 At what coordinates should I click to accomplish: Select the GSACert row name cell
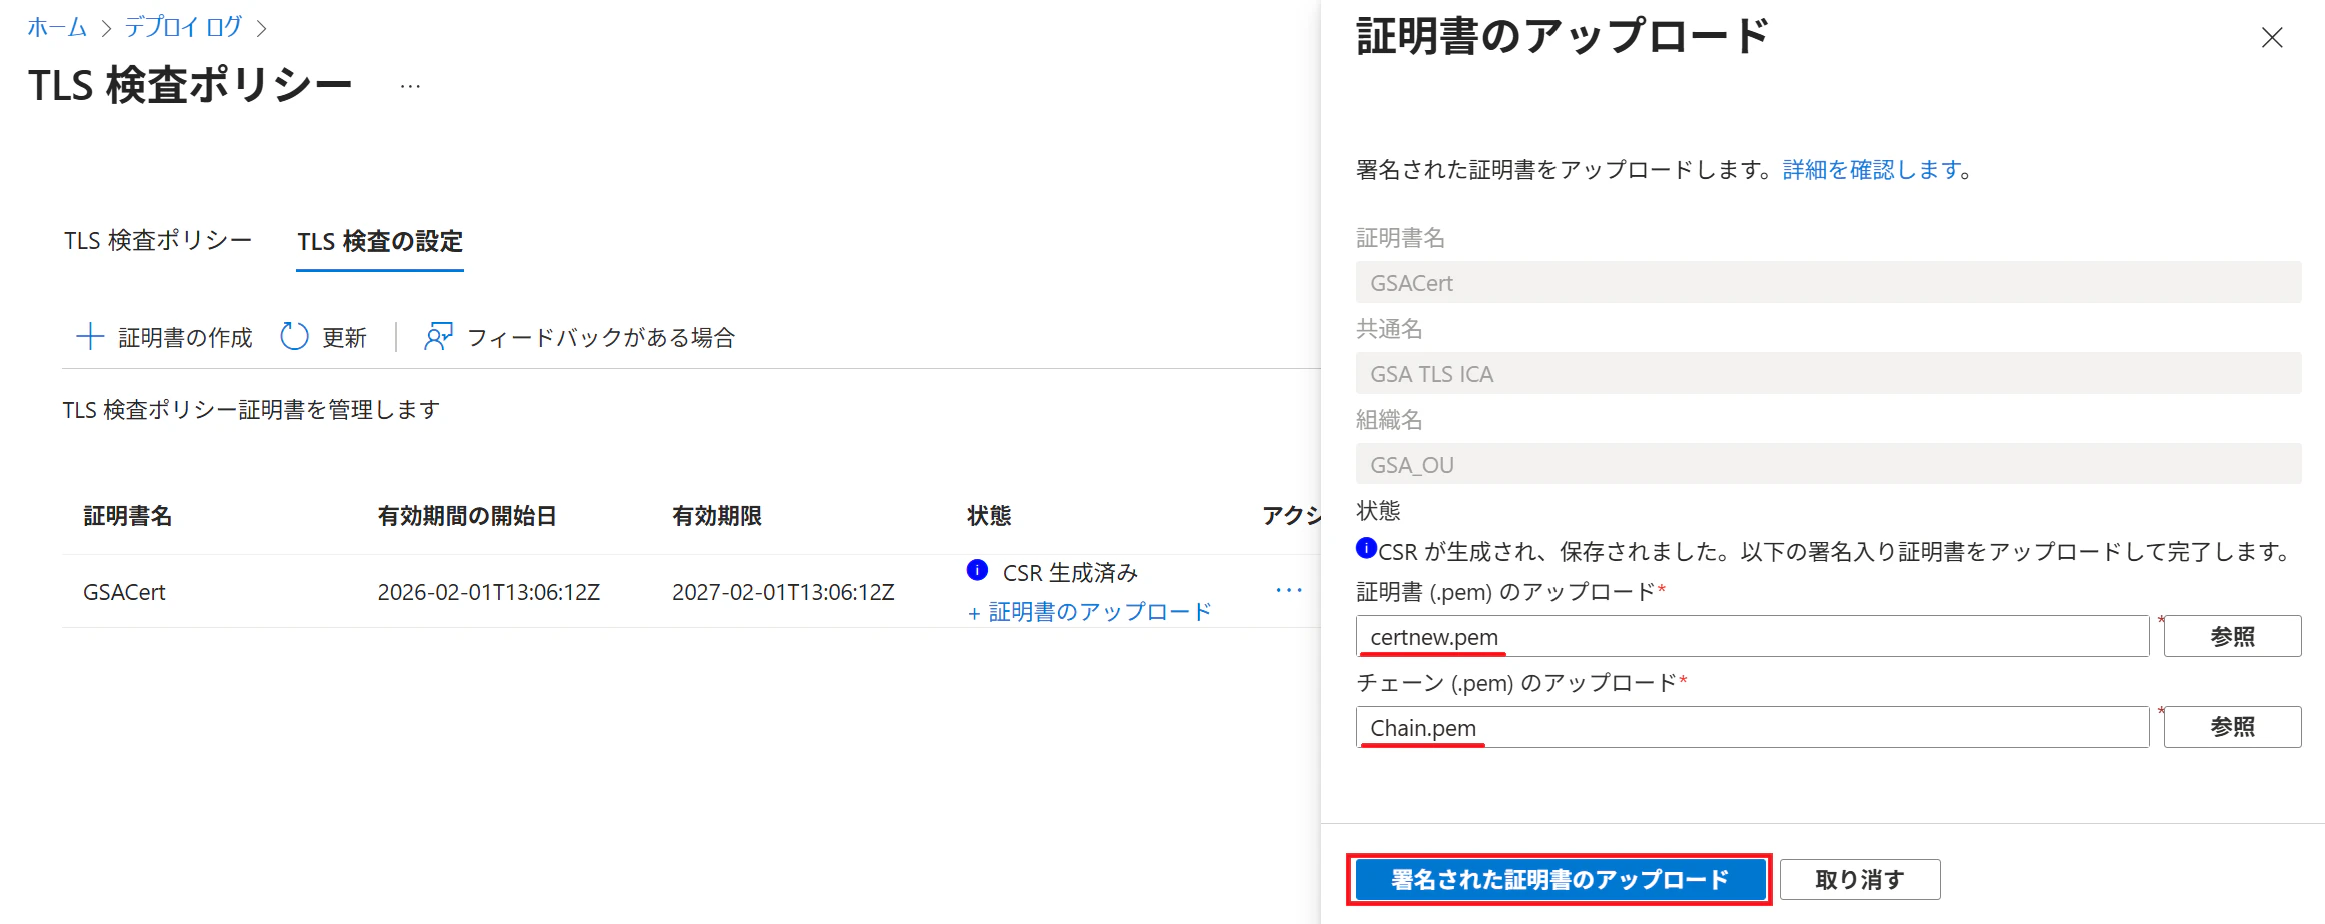124,592
